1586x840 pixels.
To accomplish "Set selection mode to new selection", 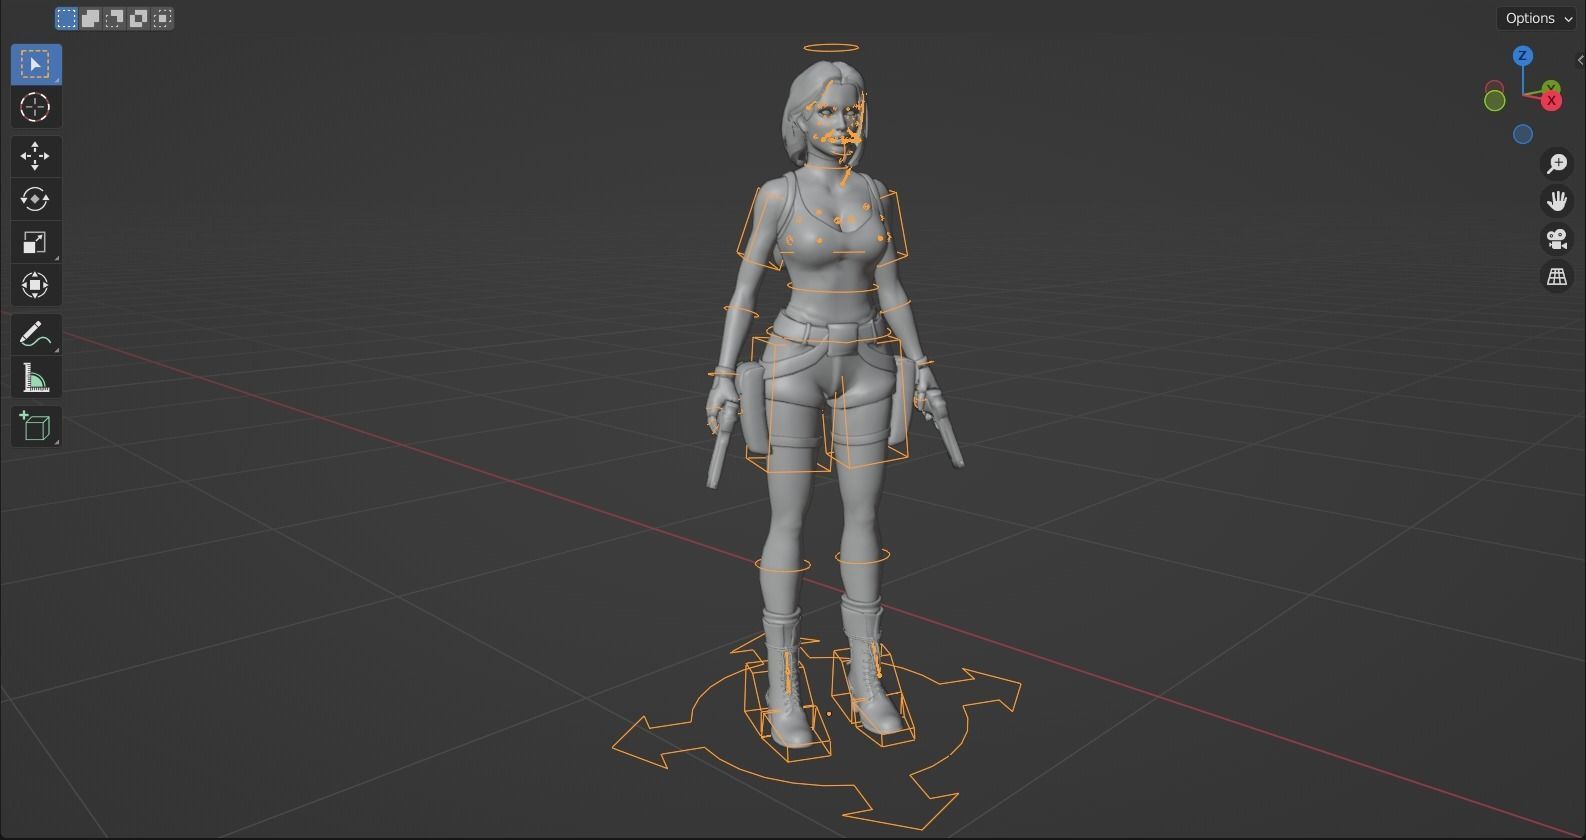I will 66,18.
